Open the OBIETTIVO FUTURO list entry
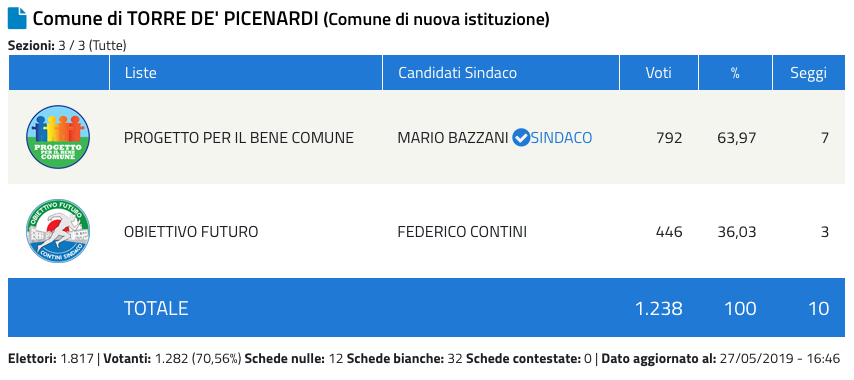Image resolution: width=854 pixels, height=380 pixels. coord(191,232)
